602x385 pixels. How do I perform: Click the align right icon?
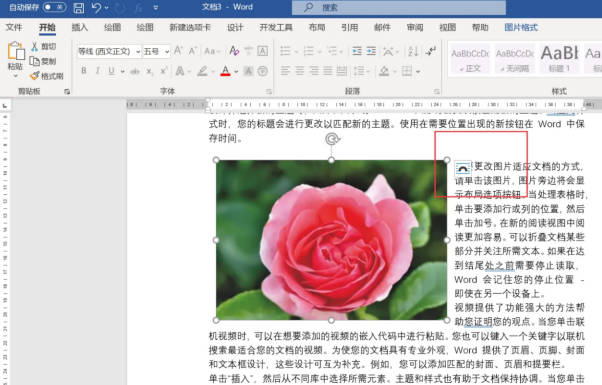click(314, 71)
